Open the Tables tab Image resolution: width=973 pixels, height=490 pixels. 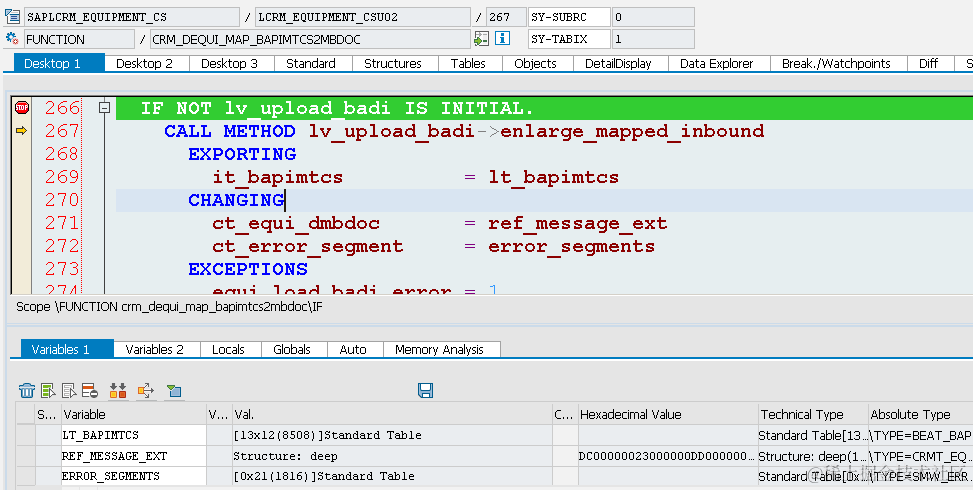(468, 63)
